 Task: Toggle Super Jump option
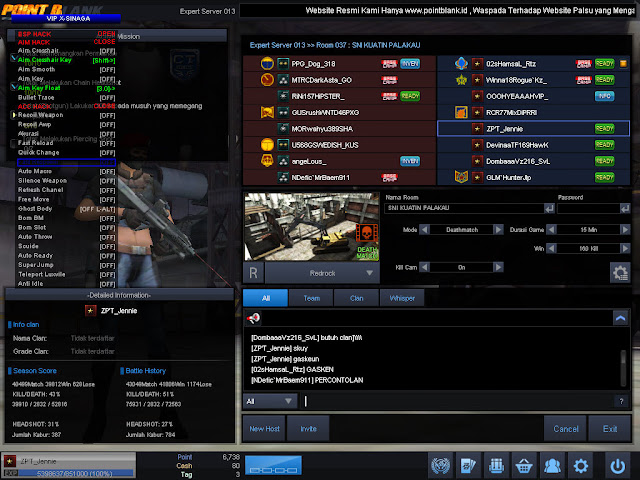pos(67,265)
